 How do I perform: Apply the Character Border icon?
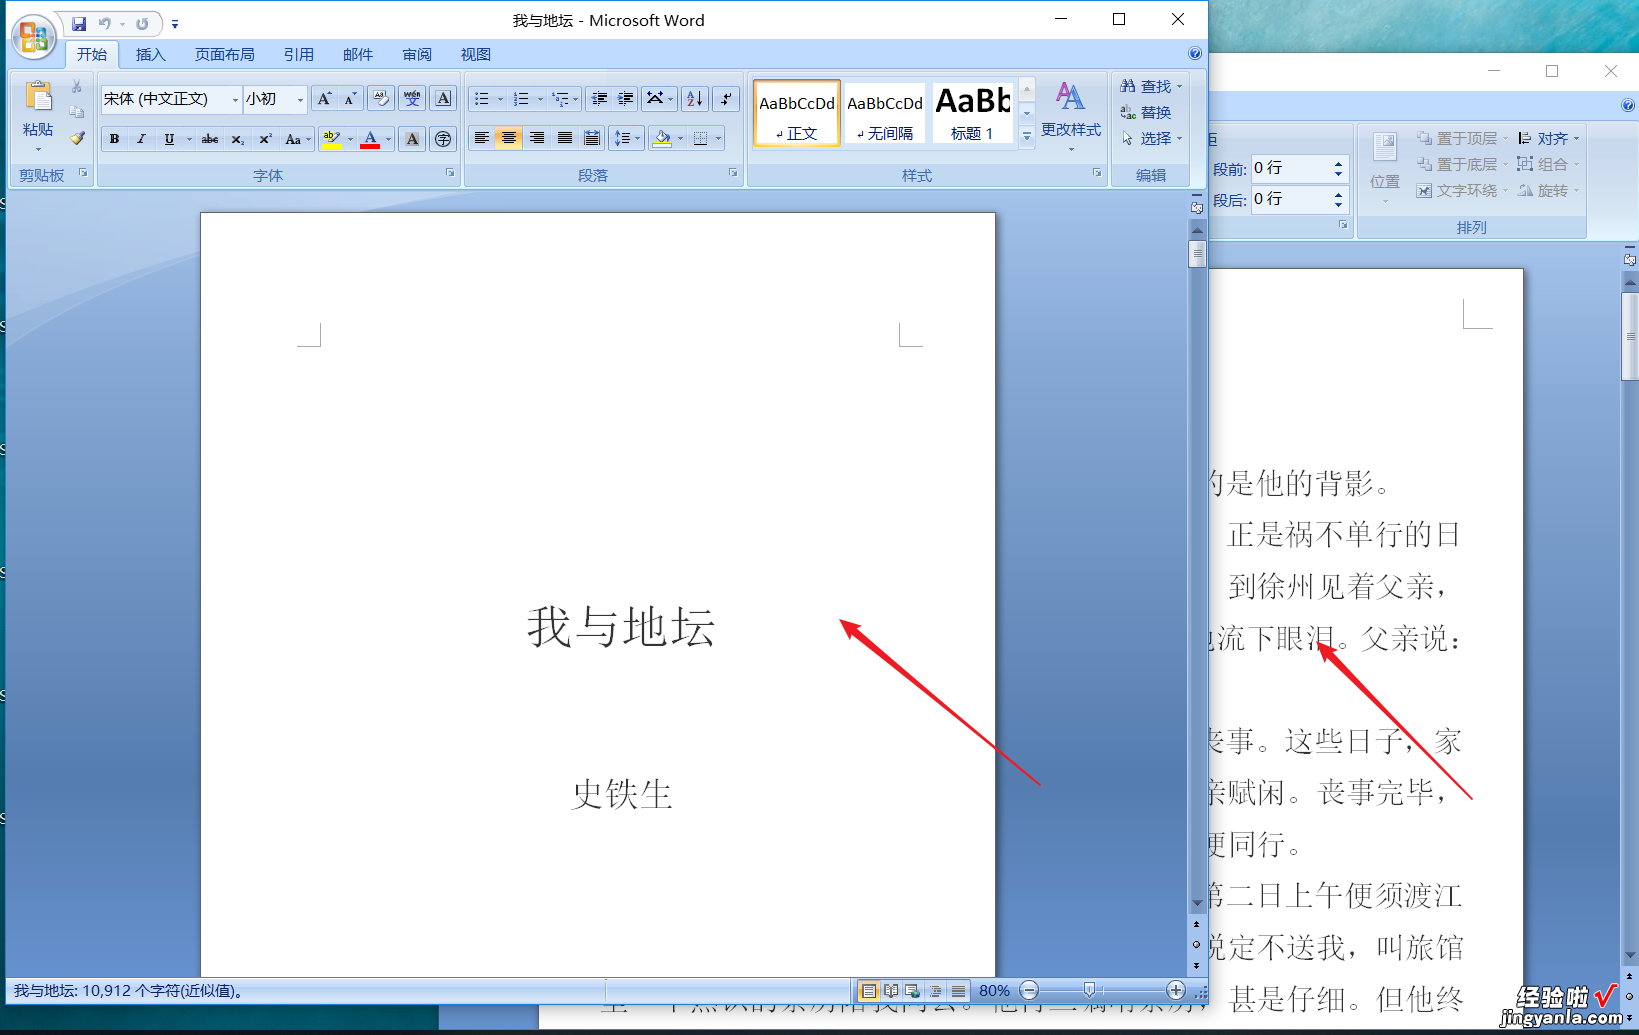click(443, 98)
